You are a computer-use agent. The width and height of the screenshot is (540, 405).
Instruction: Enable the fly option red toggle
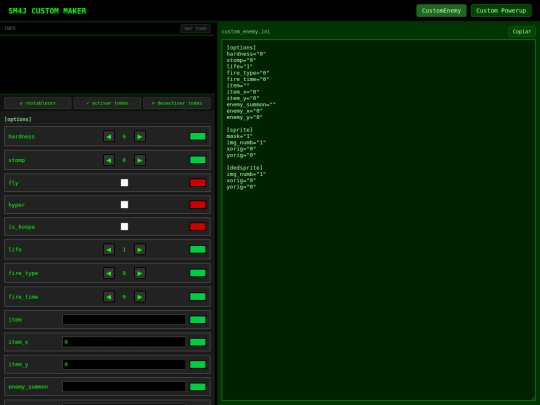click(198, 183)
